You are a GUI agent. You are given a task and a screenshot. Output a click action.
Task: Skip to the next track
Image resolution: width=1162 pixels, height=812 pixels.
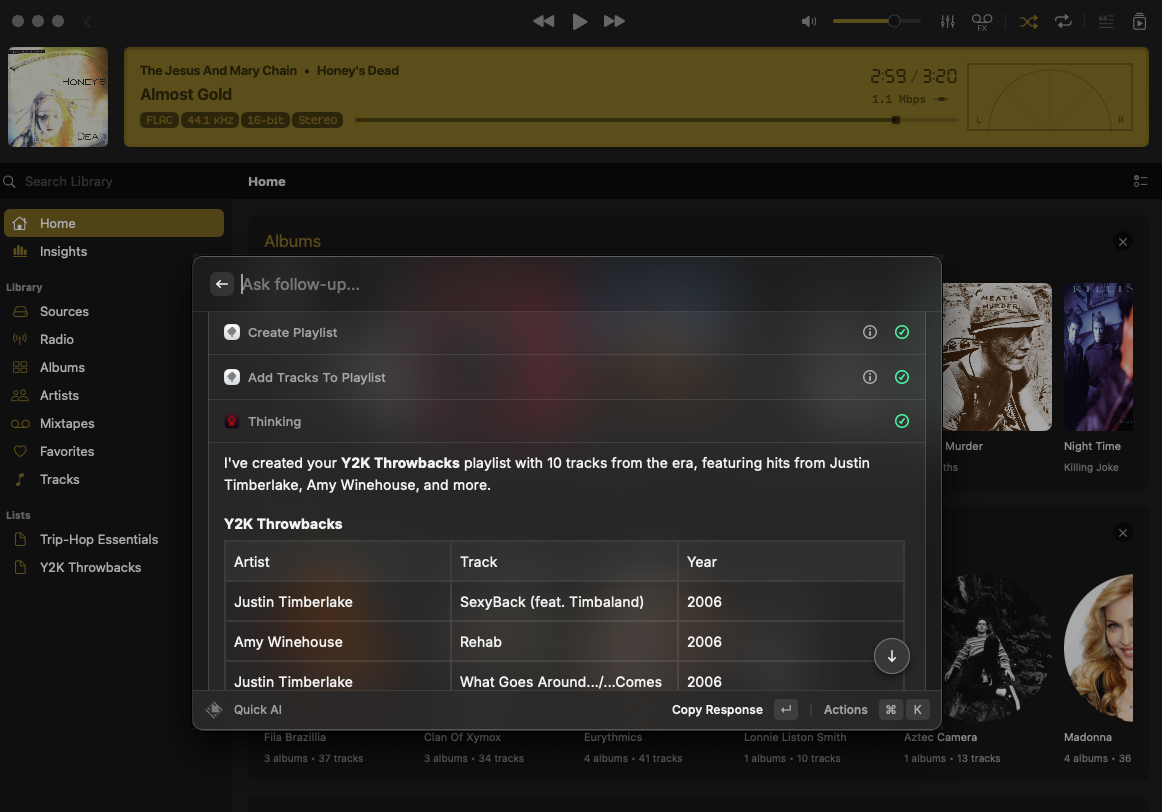[615, 21]
